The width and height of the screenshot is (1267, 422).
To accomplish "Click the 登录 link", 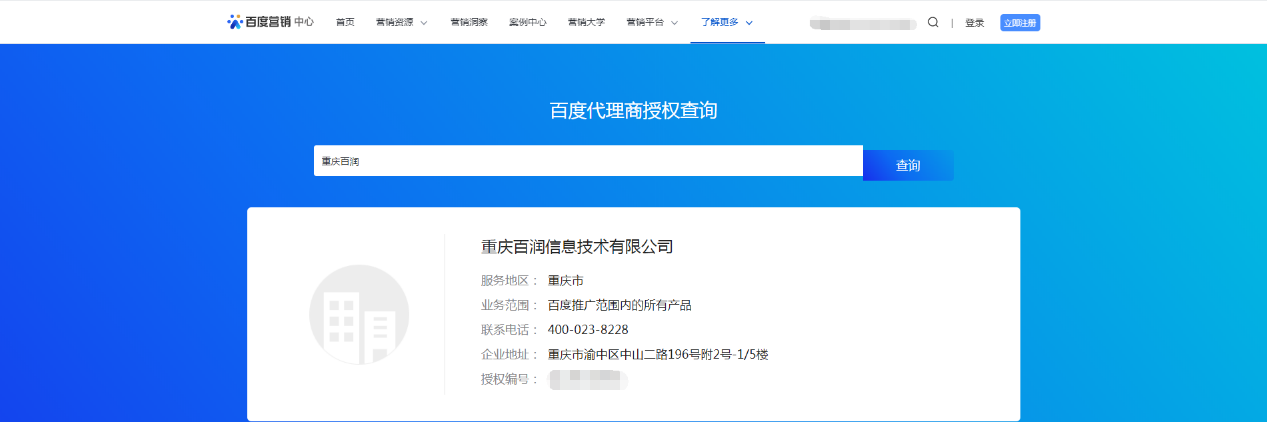I will (x=974, y=22).
